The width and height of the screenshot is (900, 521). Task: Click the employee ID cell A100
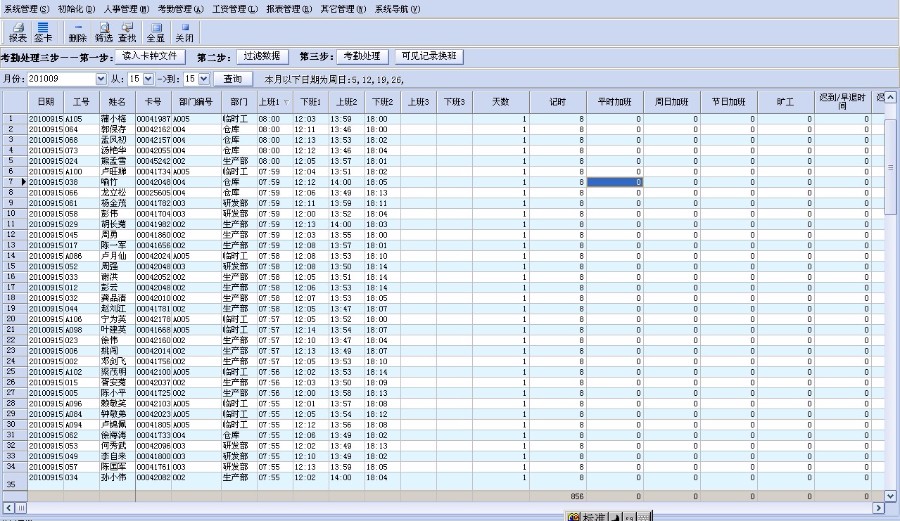click(82, 172)
